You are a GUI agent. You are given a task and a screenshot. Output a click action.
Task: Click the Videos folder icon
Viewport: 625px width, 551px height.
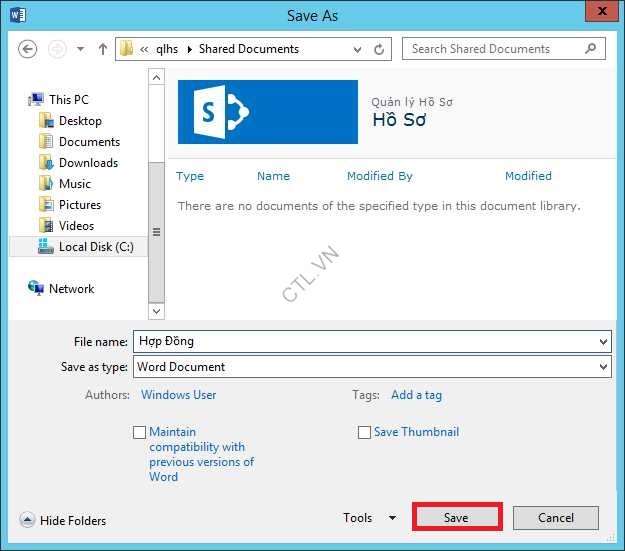(46, 226)
